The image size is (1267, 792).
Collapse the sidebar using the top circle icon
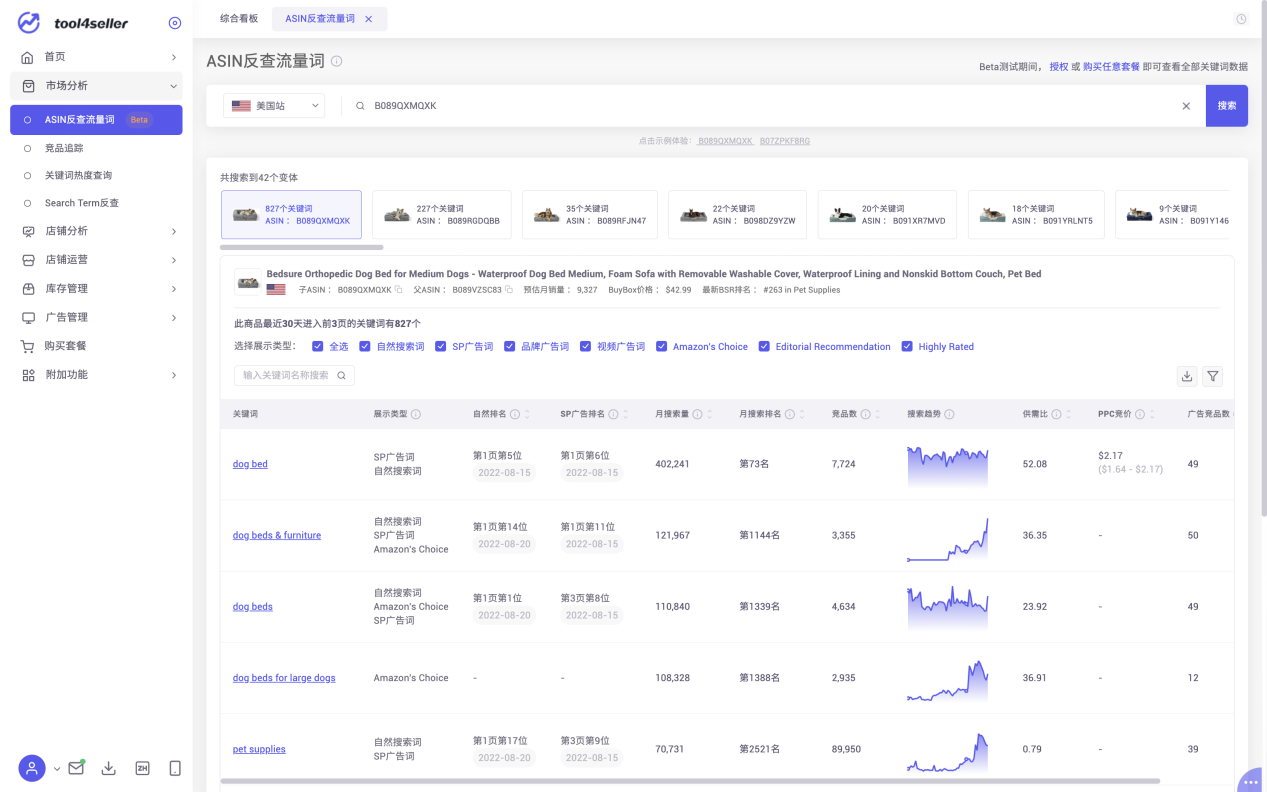pos(175,23)
